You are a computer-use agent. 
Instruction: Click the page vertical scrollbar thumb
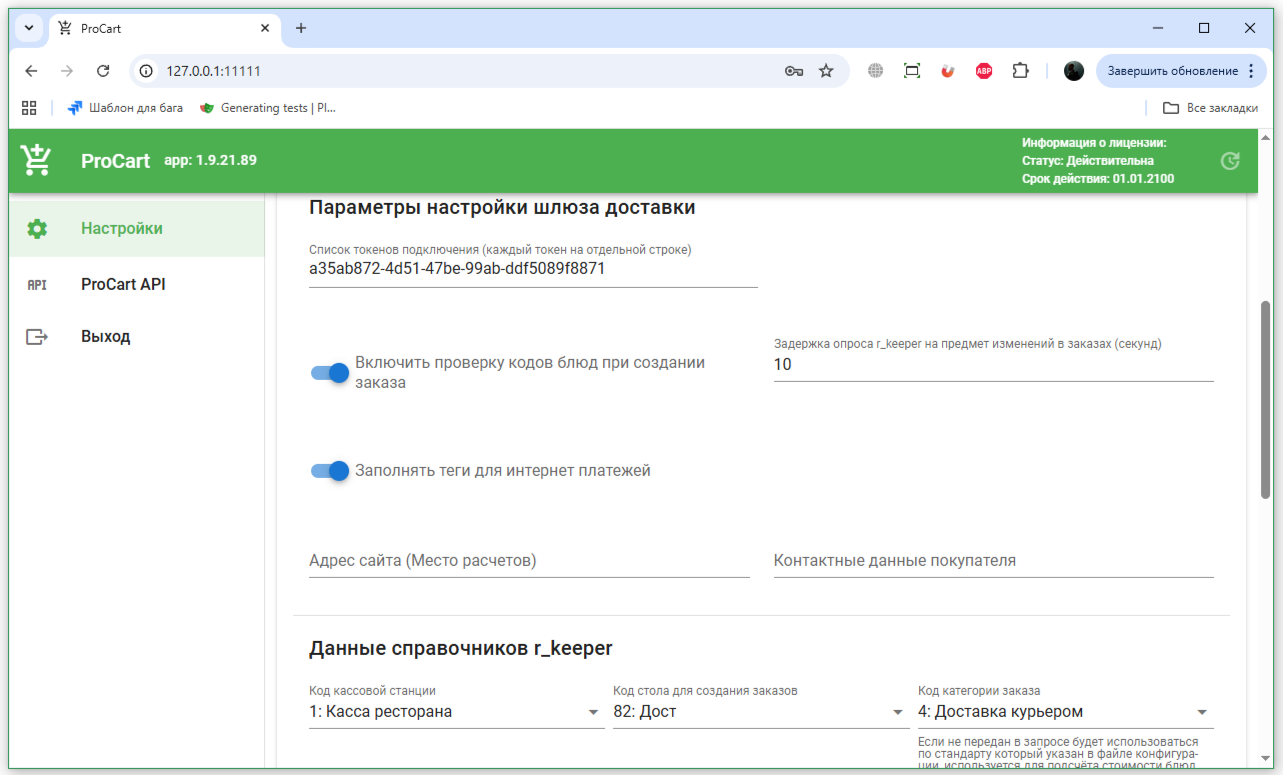(1265, 400)
